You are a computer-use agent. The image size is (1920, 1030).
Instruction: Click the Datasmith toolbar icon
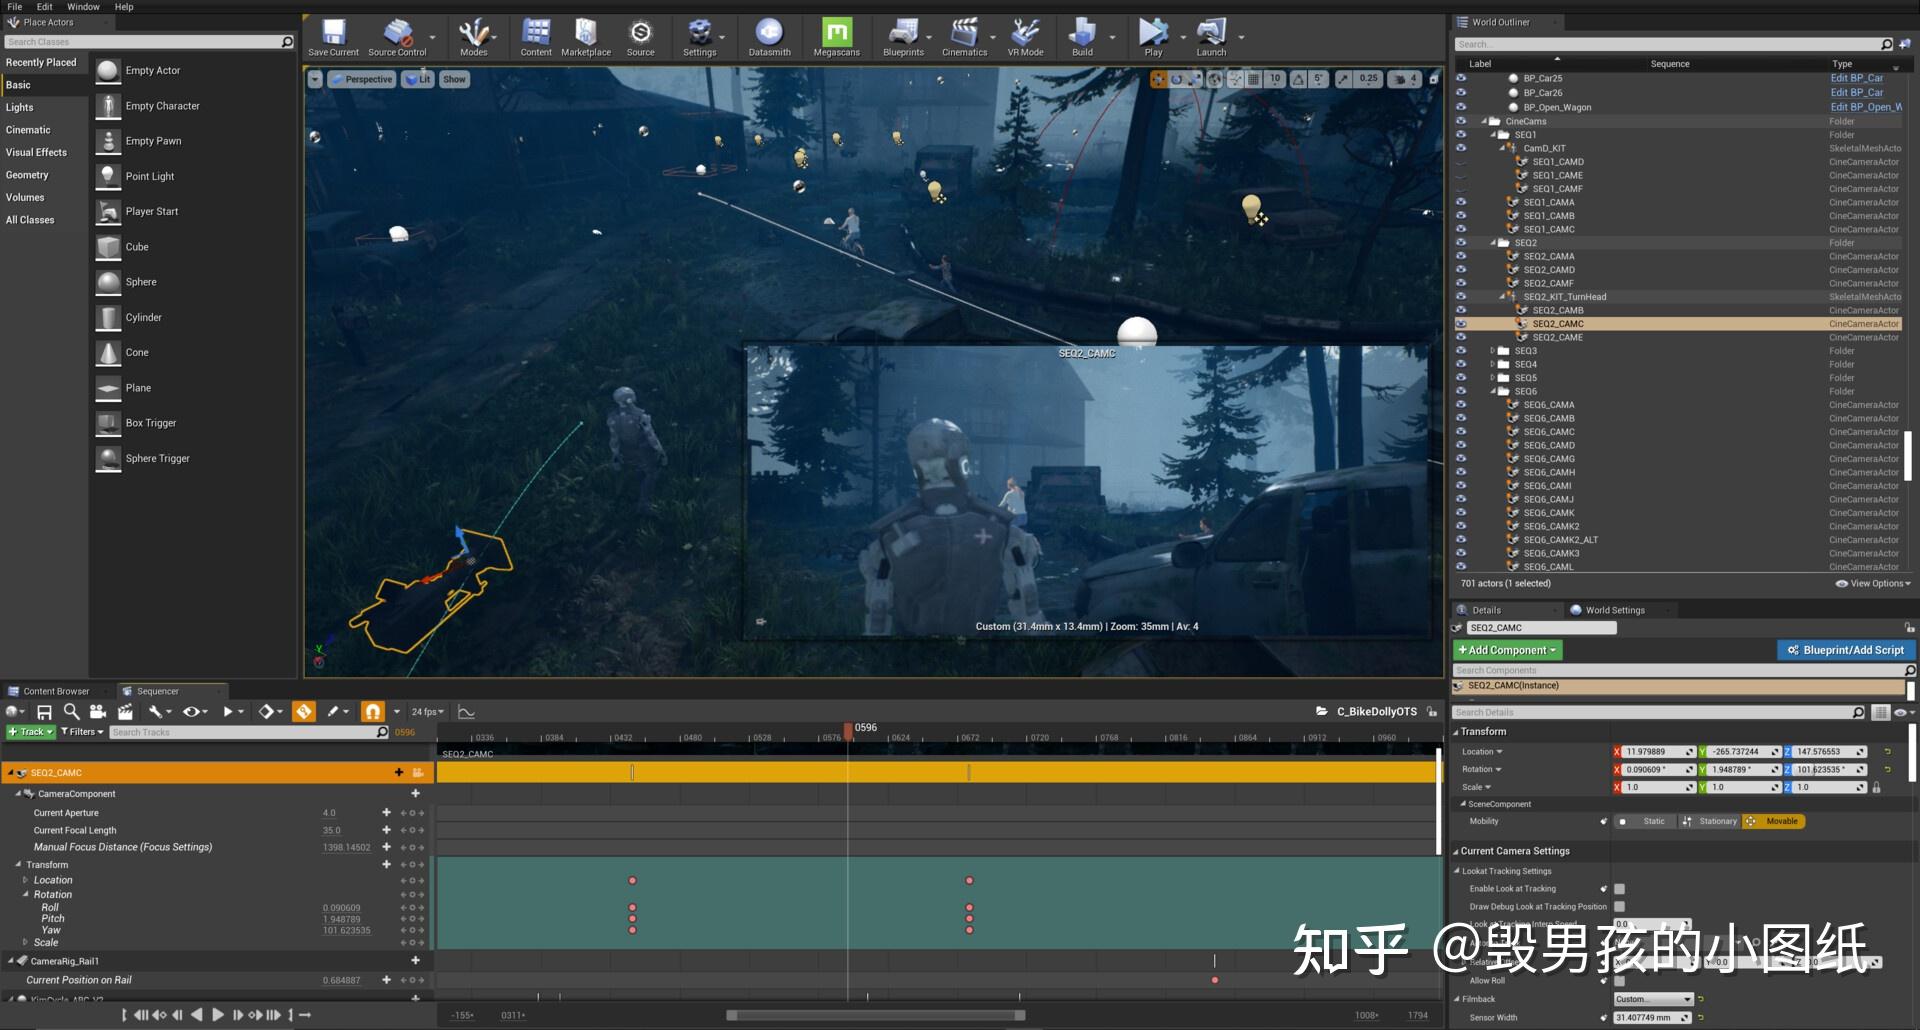coord(769,37)
